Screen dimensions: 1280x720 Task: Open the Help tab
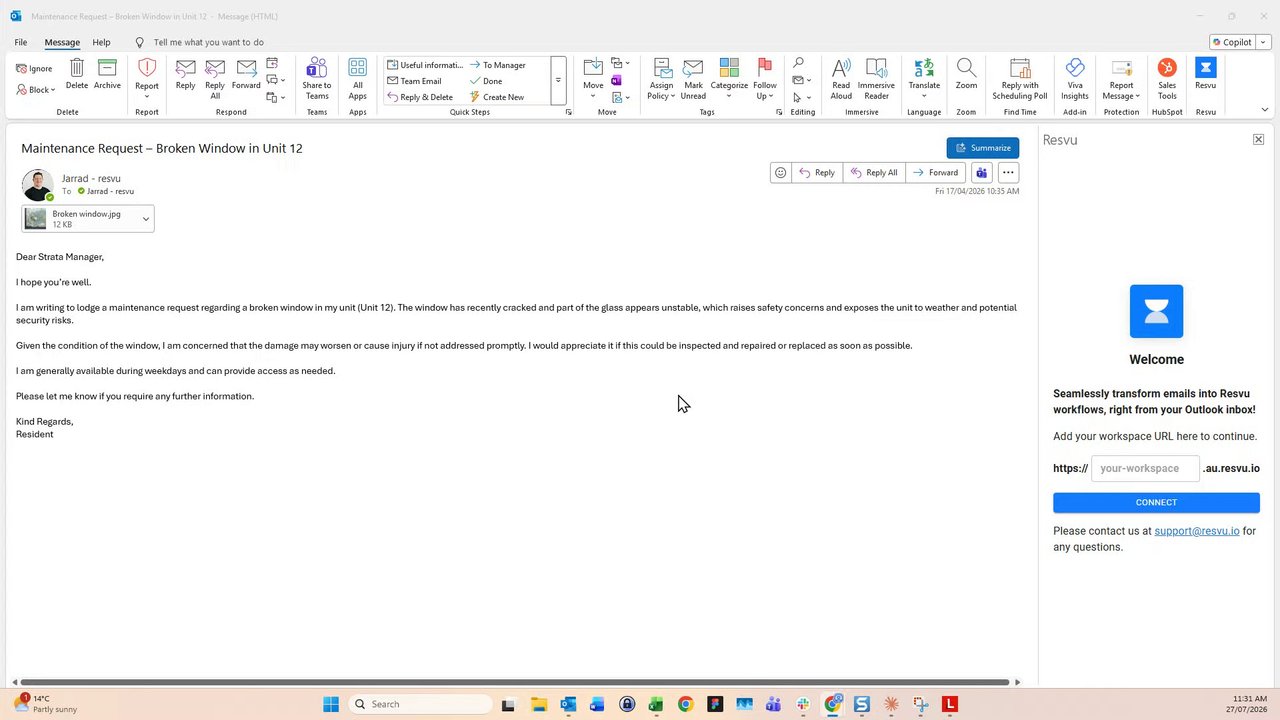[101, 43]
